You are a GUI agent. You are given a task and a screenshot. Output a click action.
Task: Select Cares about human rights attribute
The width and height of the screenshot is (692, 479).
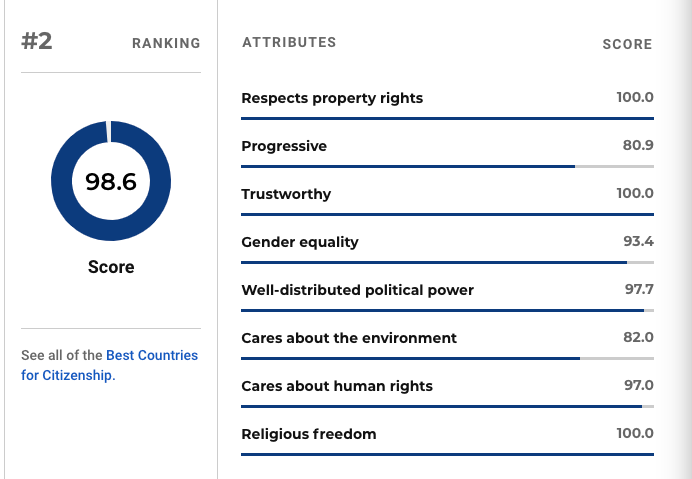click(337, 386)
